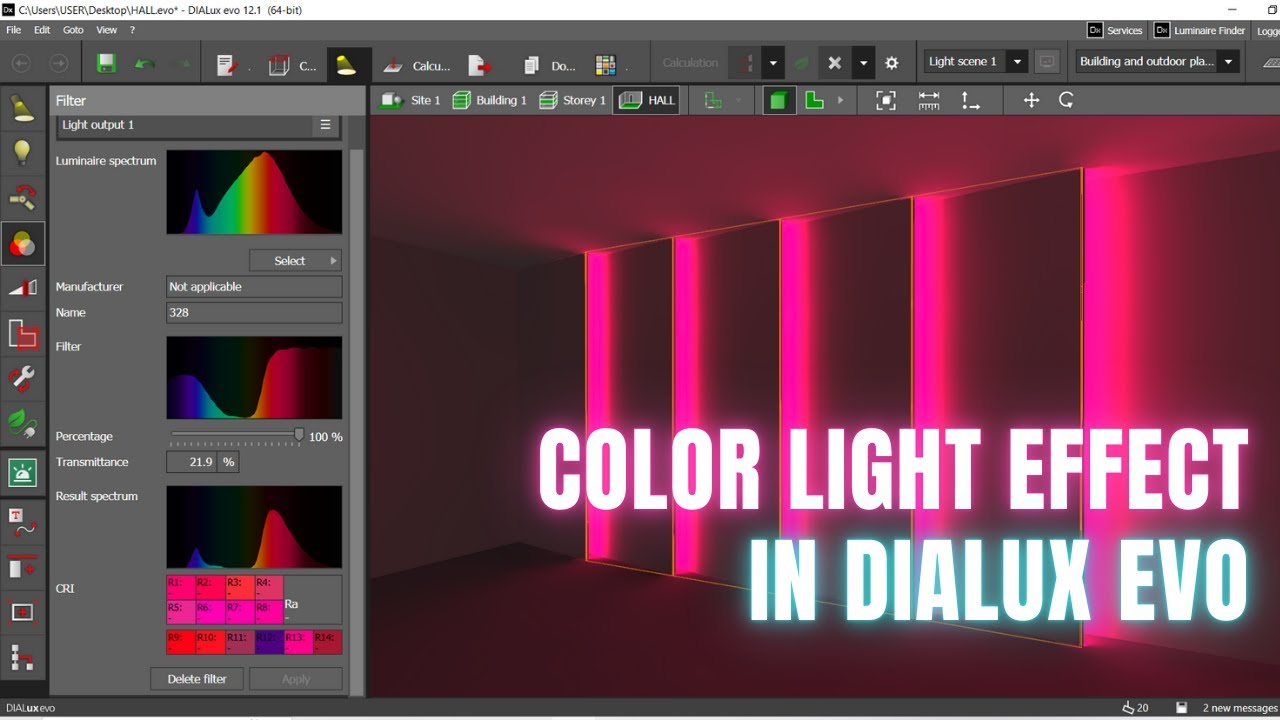
Task: Open the energy consumption leaf-plug tool
Action: coord(22,423)
